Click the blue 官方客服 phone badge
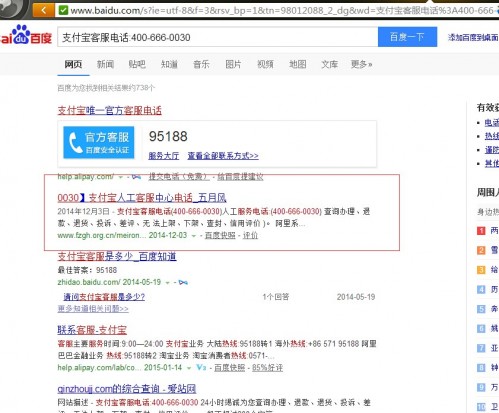Image resolution: width=499 pixels, height=413 pixels. tap(99, 142)
